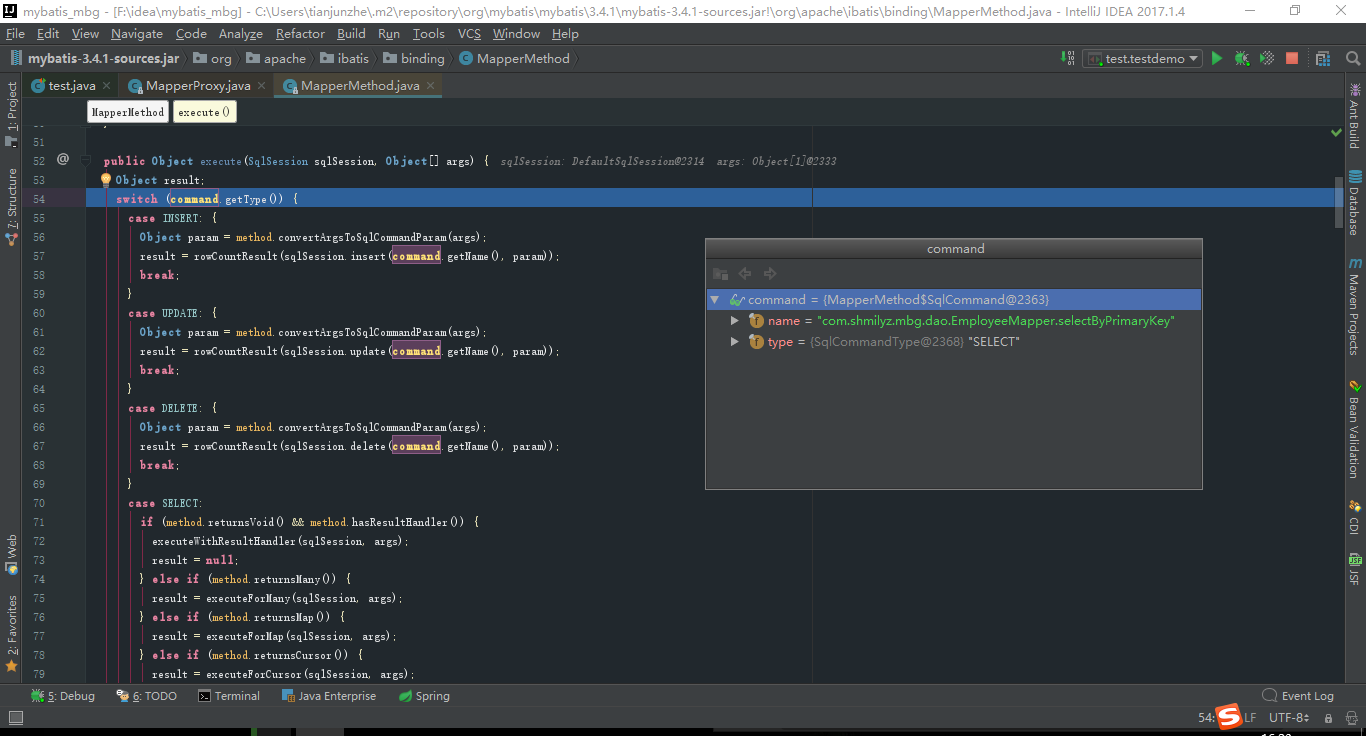The height and width of the screenshot is (736, 1366).
Task: Run test.testdemo with Coverage
Action: click(1266, 58)
